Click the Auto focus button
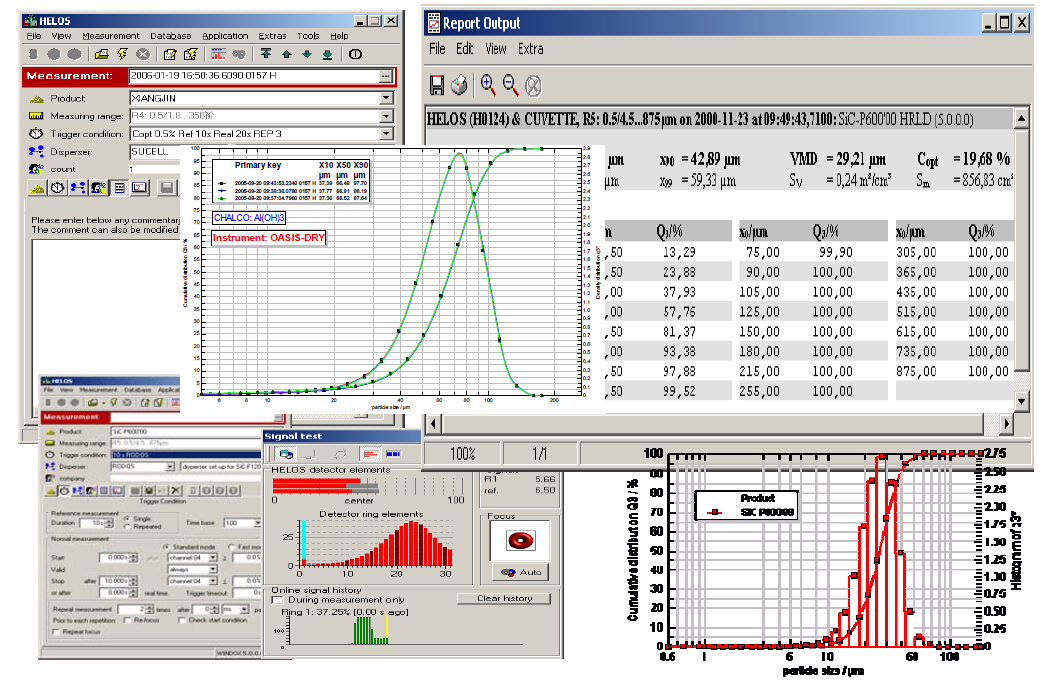Screen dimensions: 1050x692 pyautogui.click(x=520, y=572)
